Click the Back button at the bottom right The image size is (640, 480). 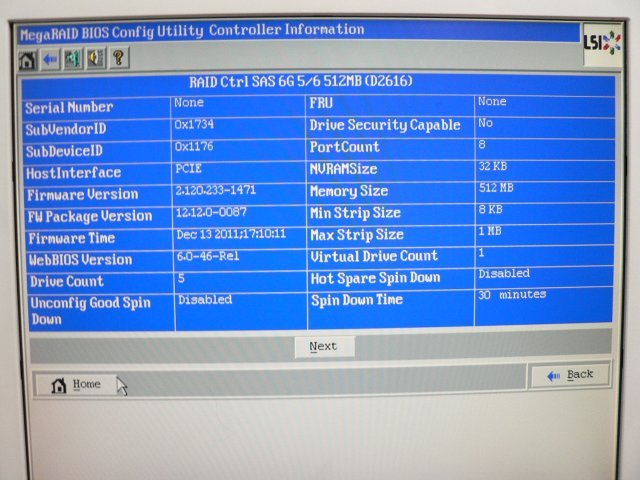tap(570, 375)
